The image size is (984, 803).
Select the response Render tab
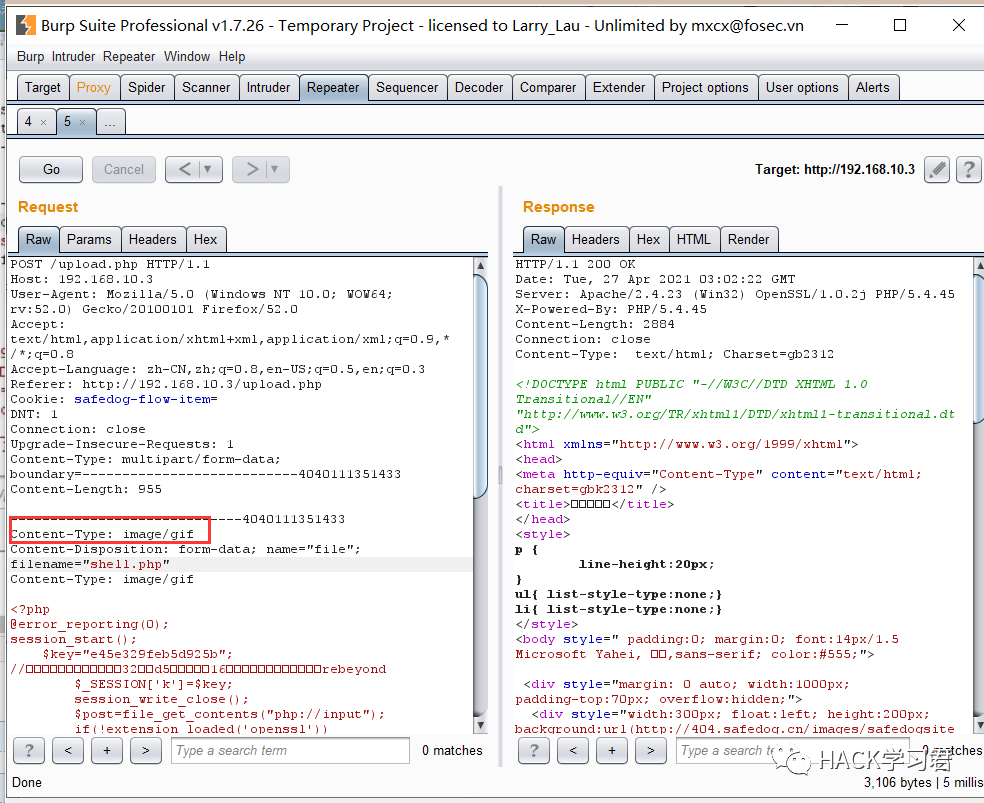[x=748, y=239]
